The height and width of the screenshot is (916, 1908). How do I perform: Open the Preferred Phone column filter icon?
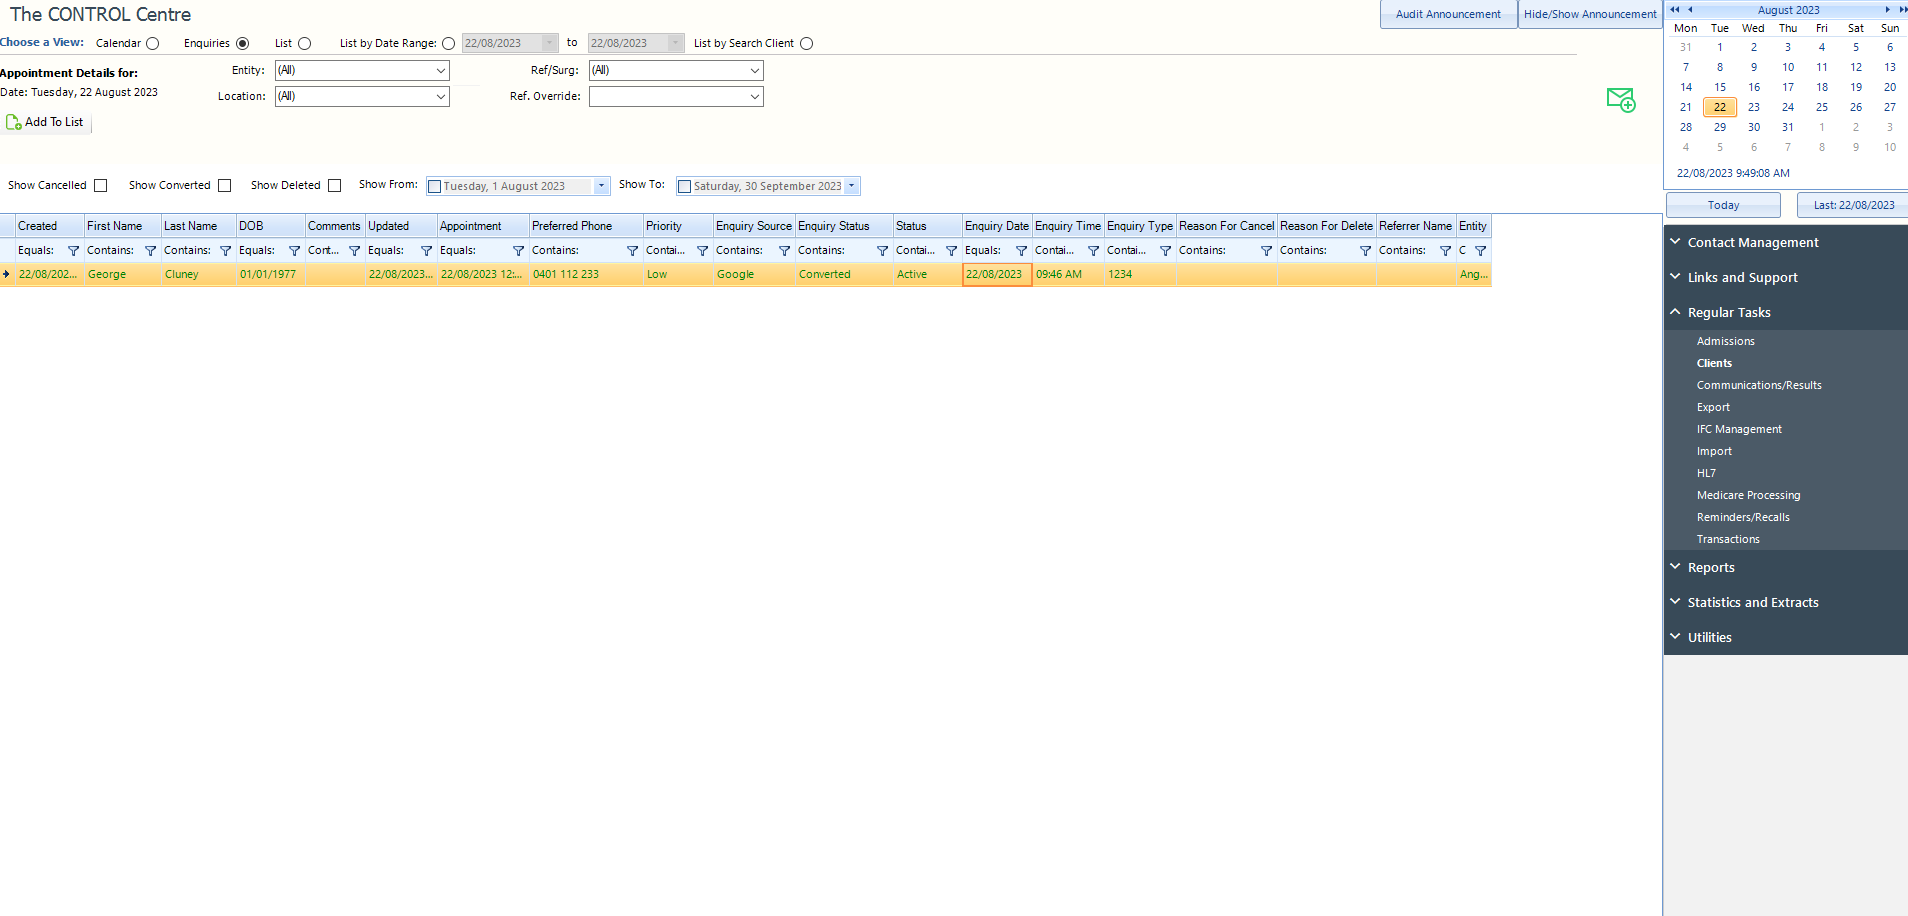coord(632,251)
